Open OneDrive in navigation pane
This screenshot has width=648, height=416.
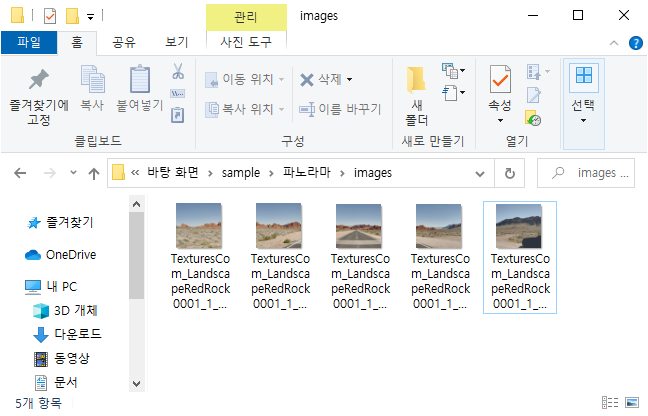(x=61, y=255)
